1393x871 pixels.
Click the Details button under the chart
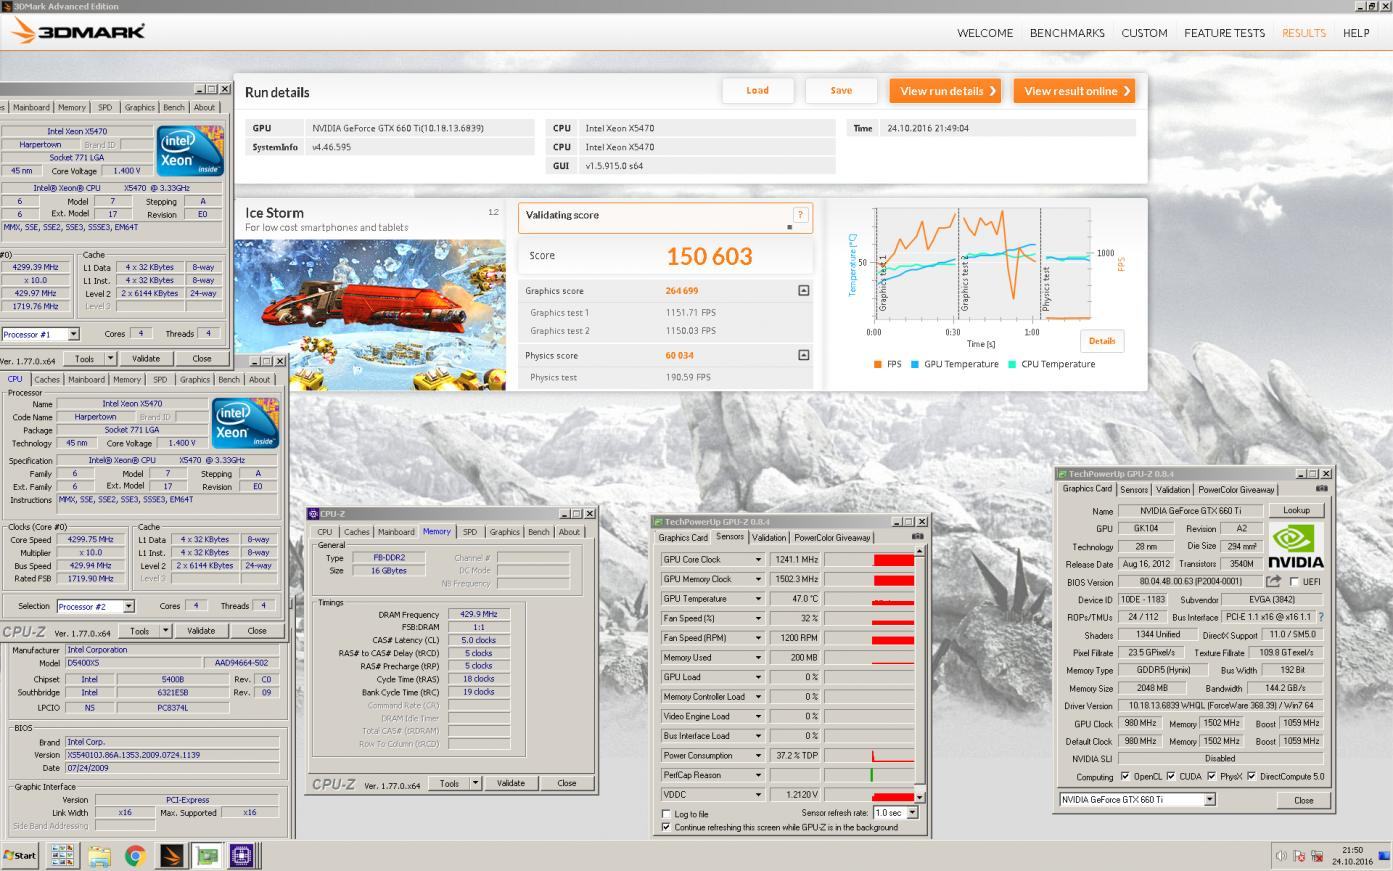(1102, 341)
